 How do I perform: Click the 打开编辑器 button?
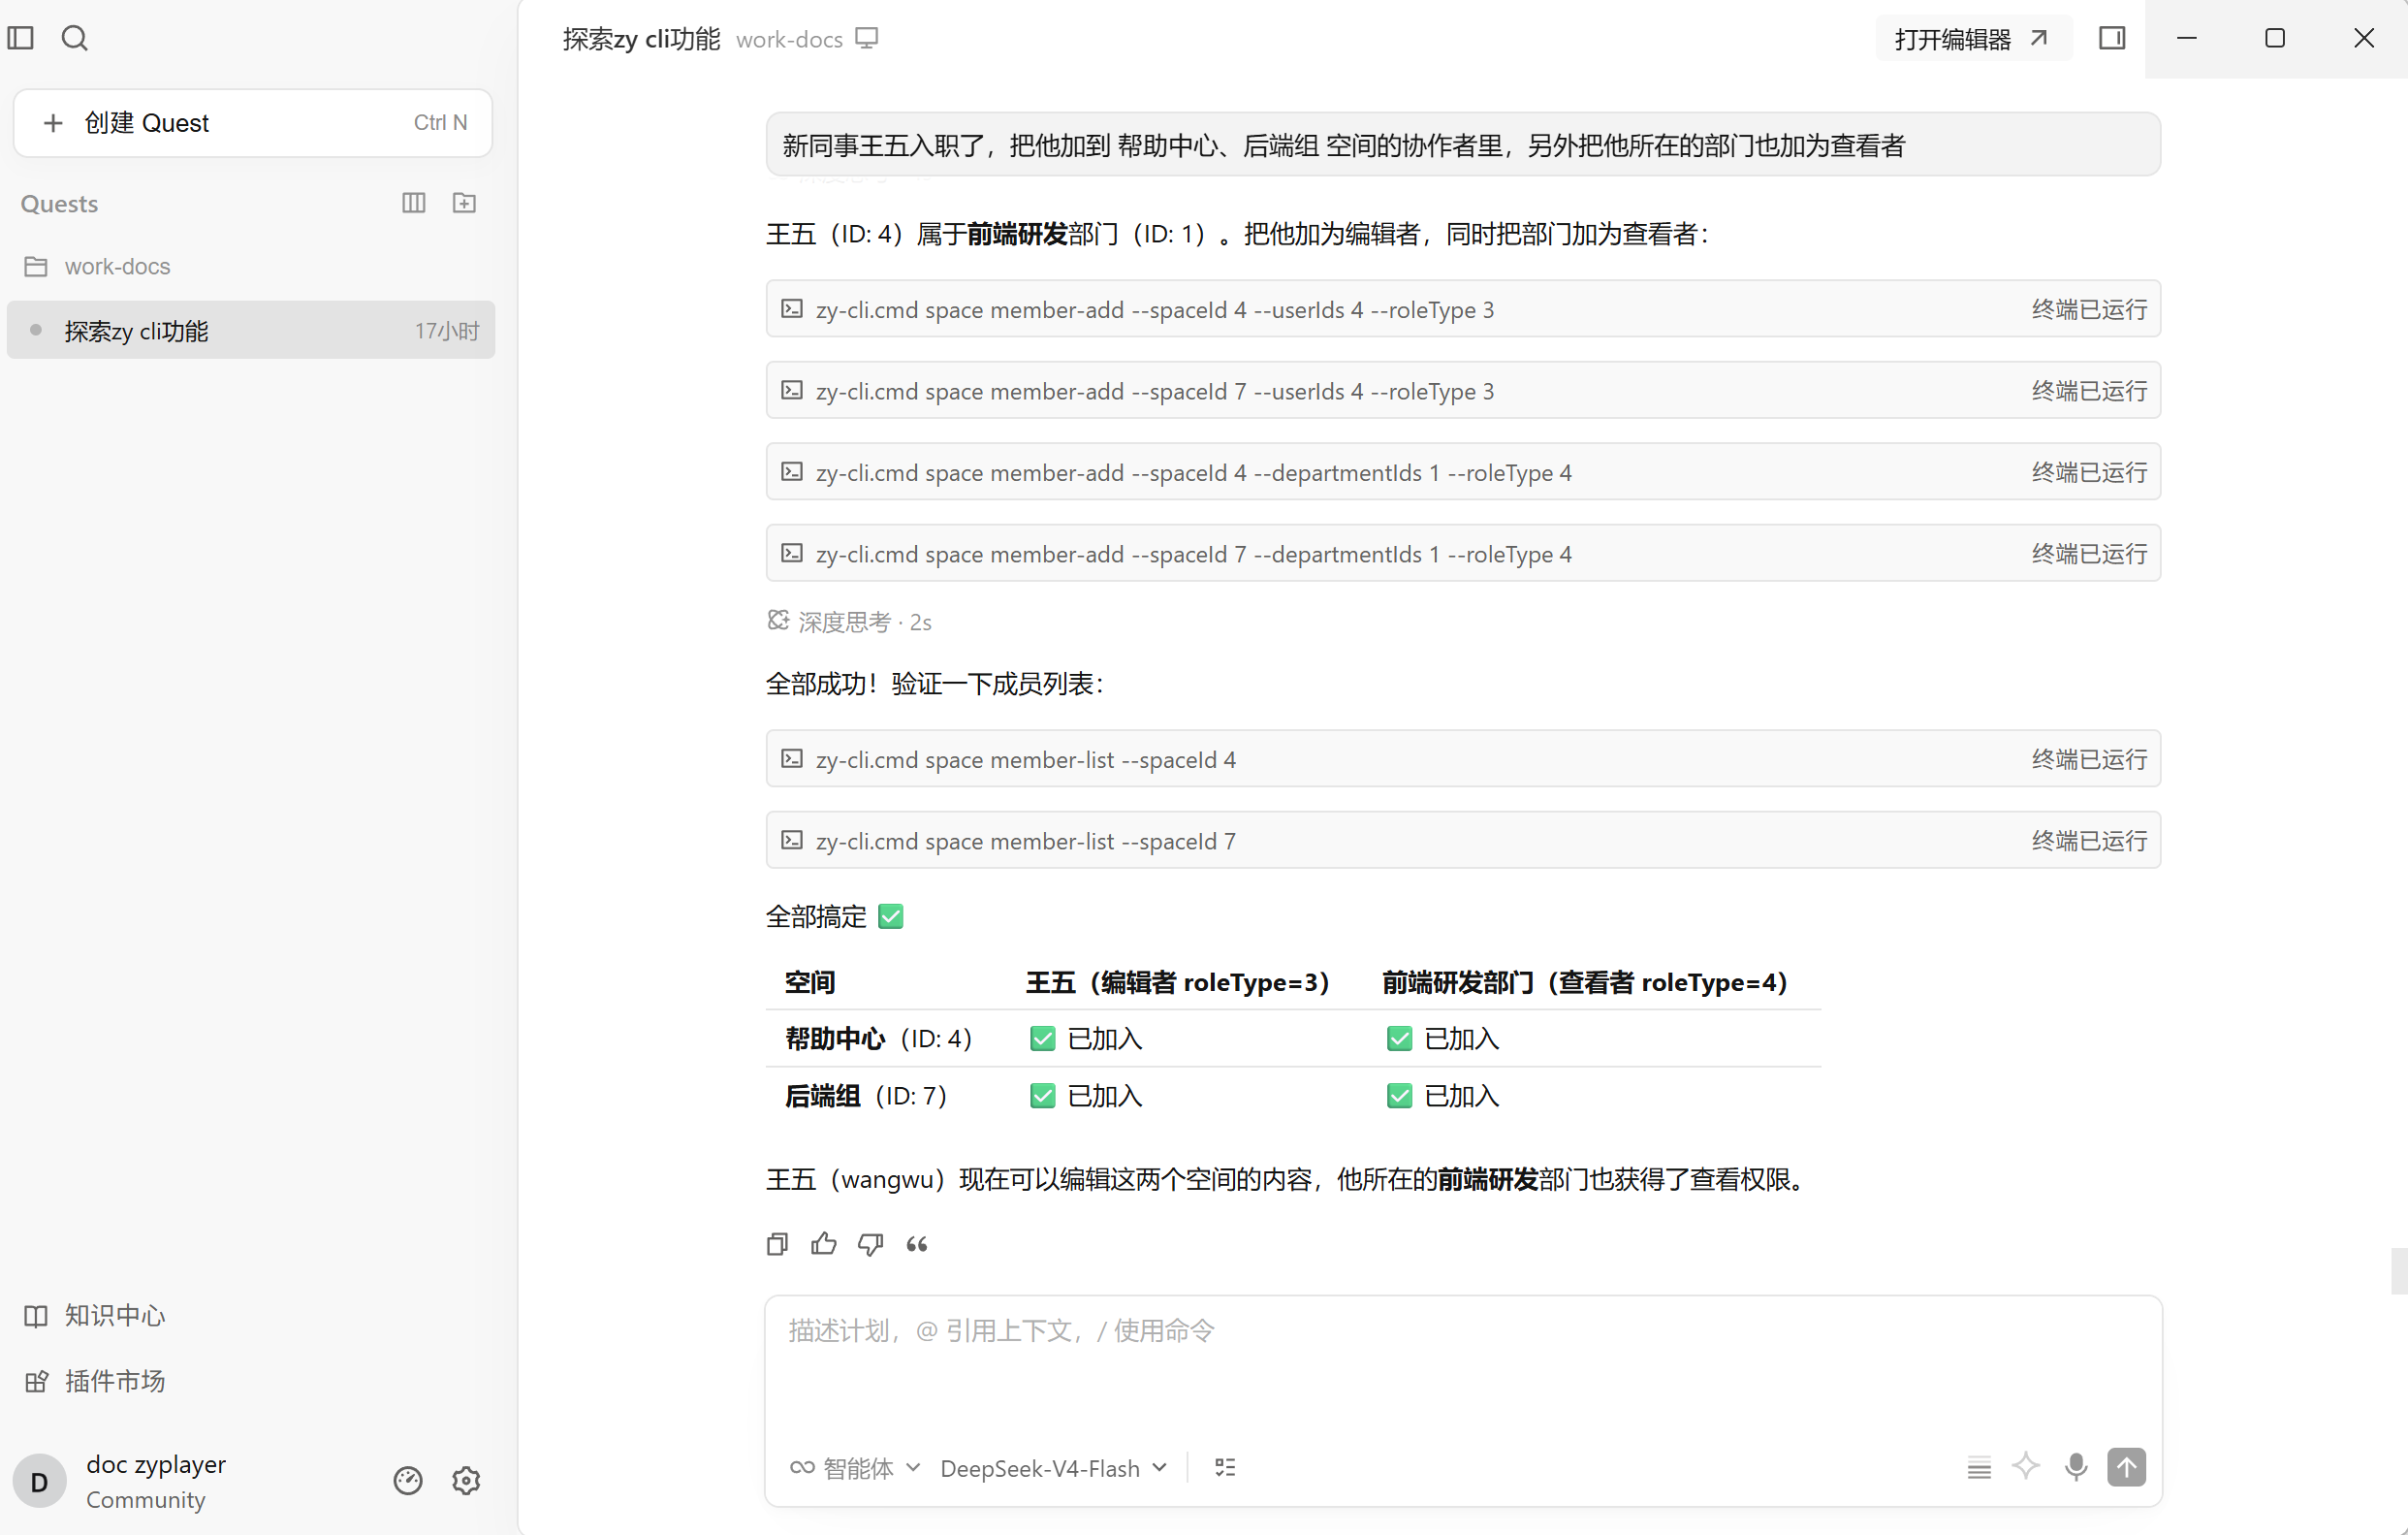[1973, 38]
